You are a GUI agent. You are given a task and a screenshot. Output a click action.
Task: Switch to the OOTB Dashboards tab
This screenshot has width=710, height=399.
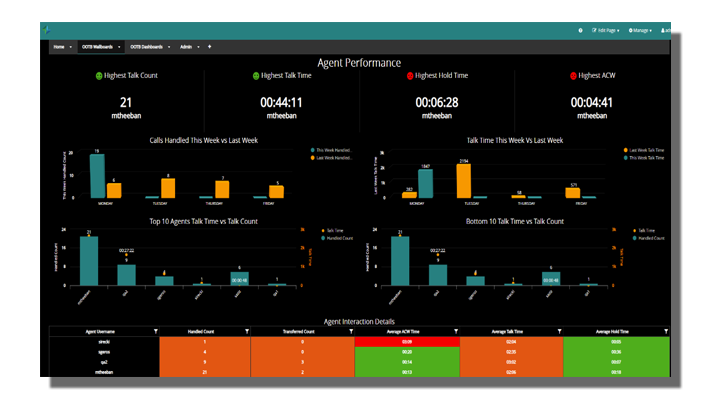[x=146, y=47]
